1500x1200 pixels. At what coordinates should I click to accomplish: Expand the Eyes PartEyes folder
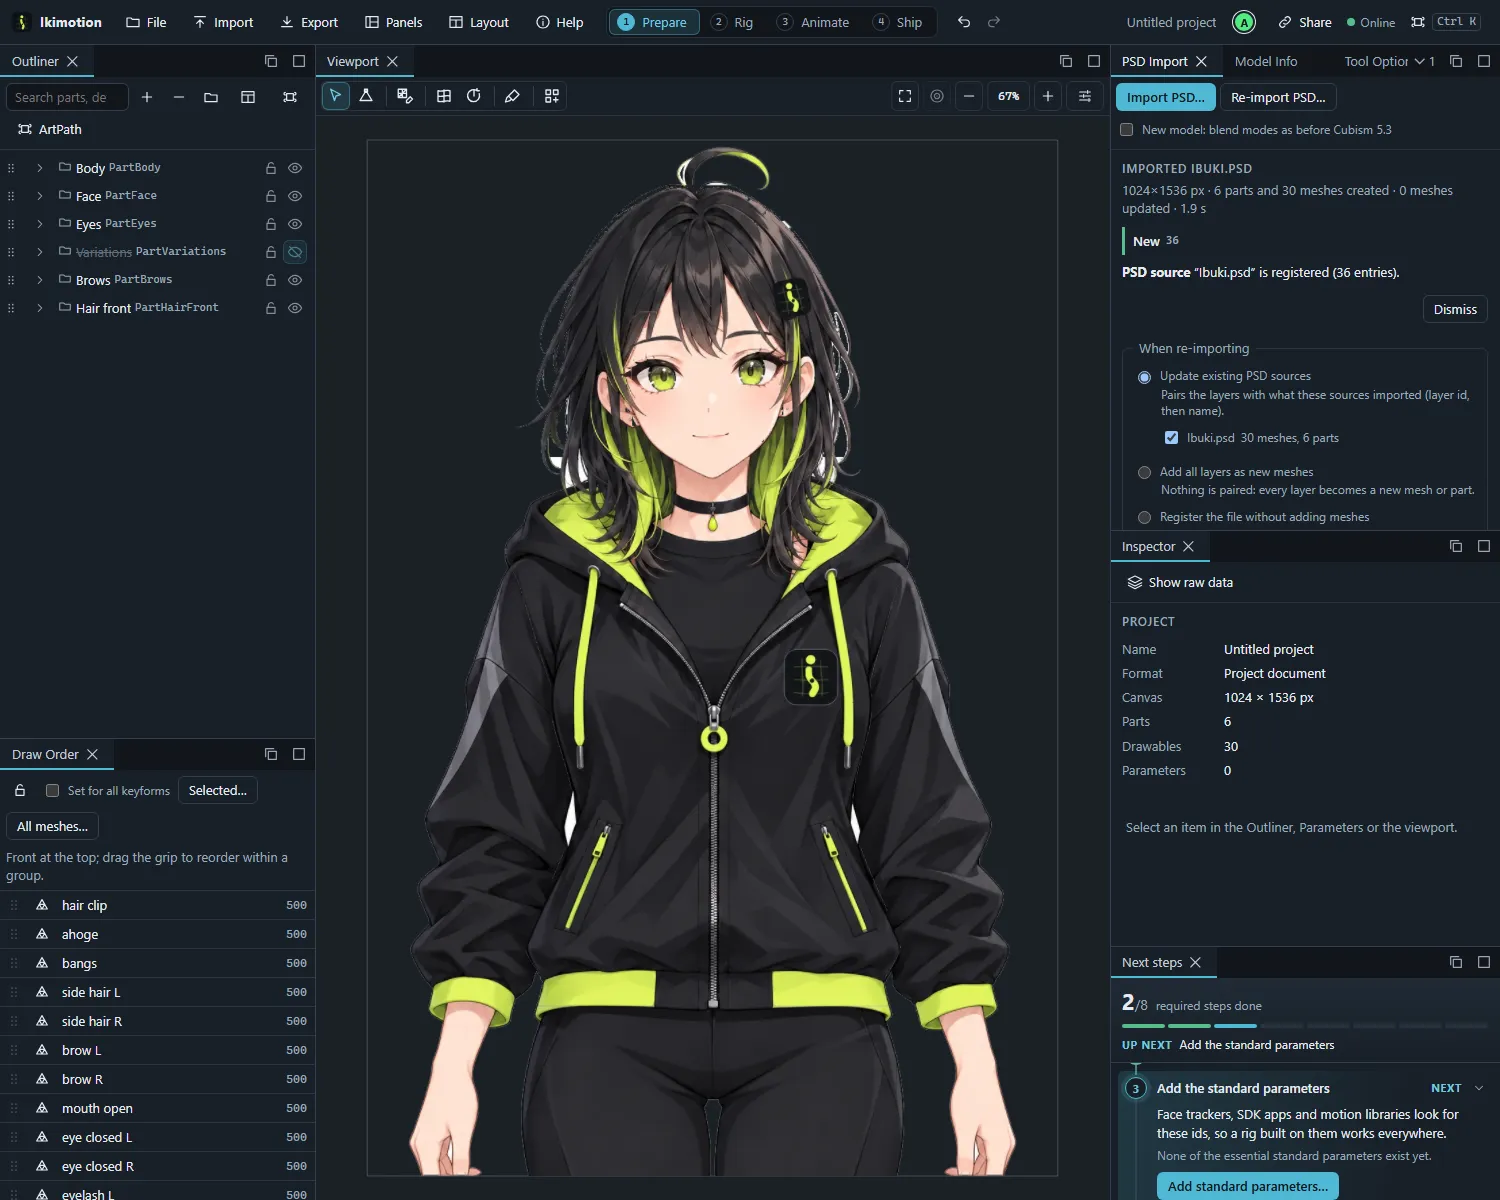pyautogui.click(x=40, y=224)
